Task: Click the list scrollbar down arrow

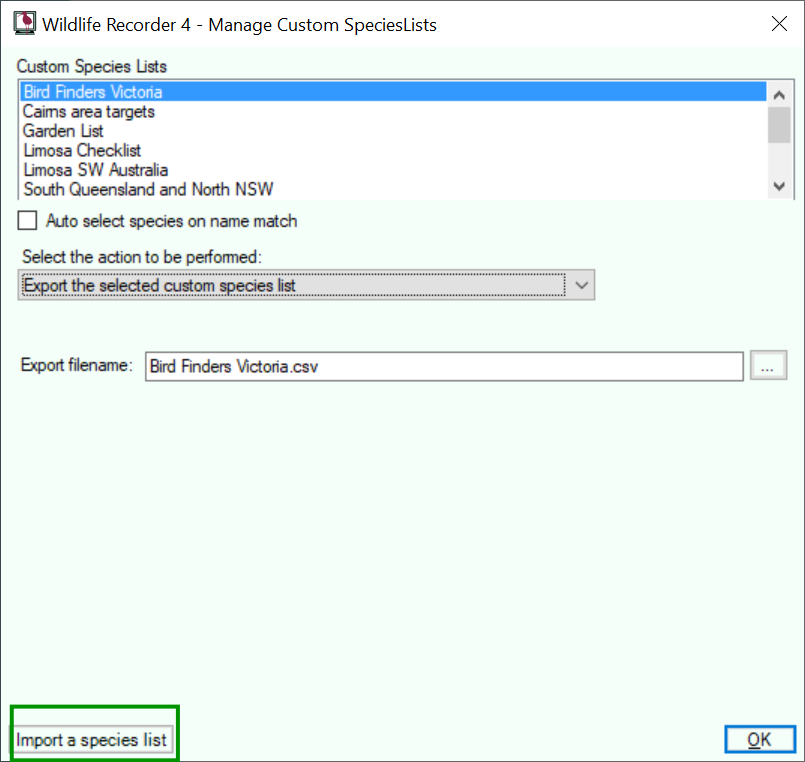Action: (x=779, y=186)
